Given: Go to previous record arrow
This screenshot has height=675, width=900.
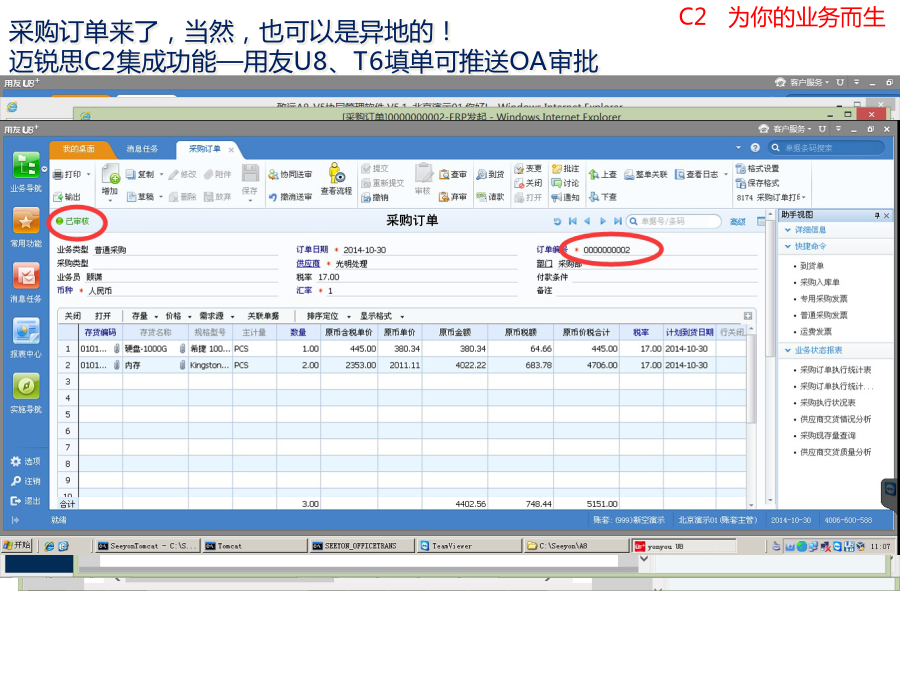Looking at the screenshot, I should point(587,221).
